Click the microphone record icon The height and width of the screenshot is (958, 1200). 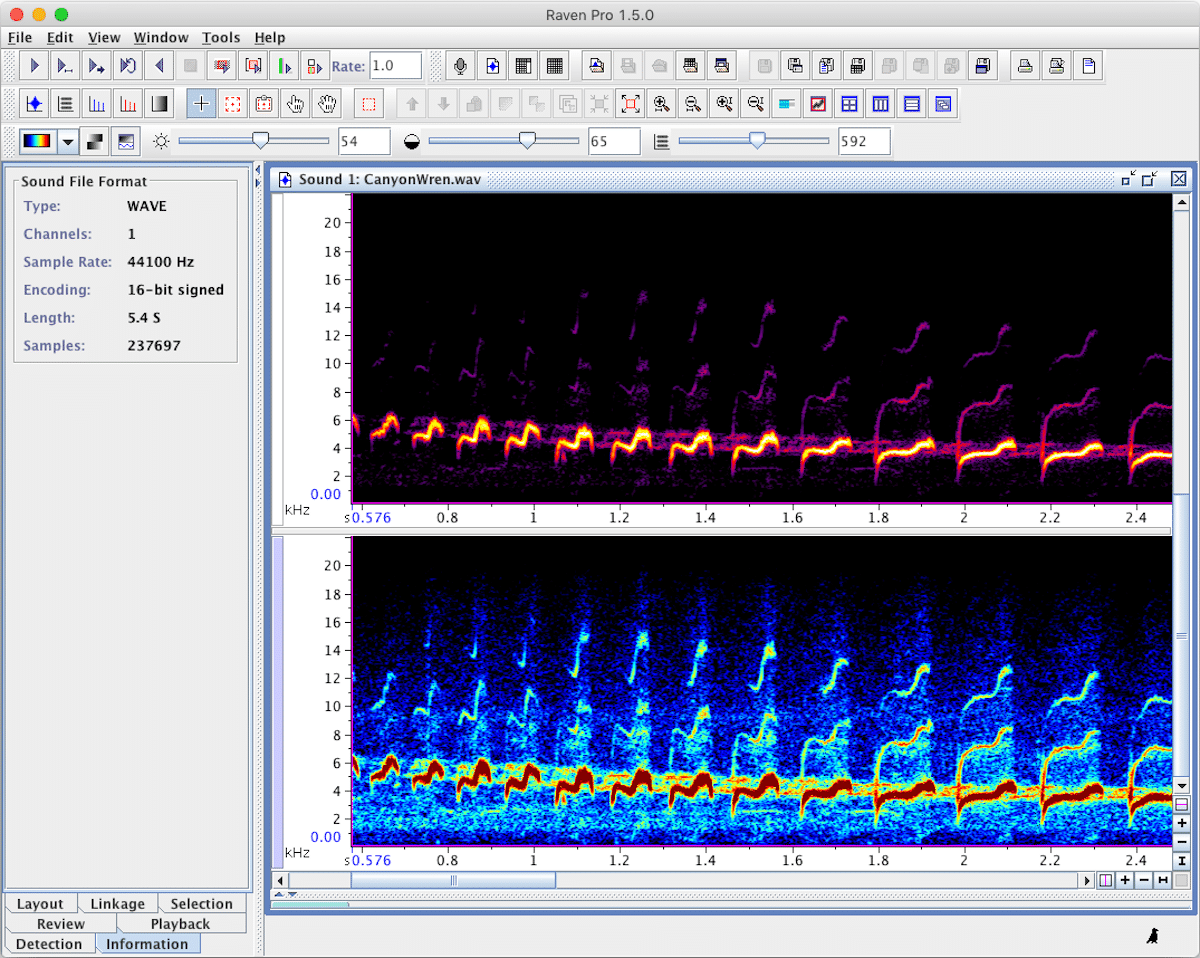click(460, 66)
